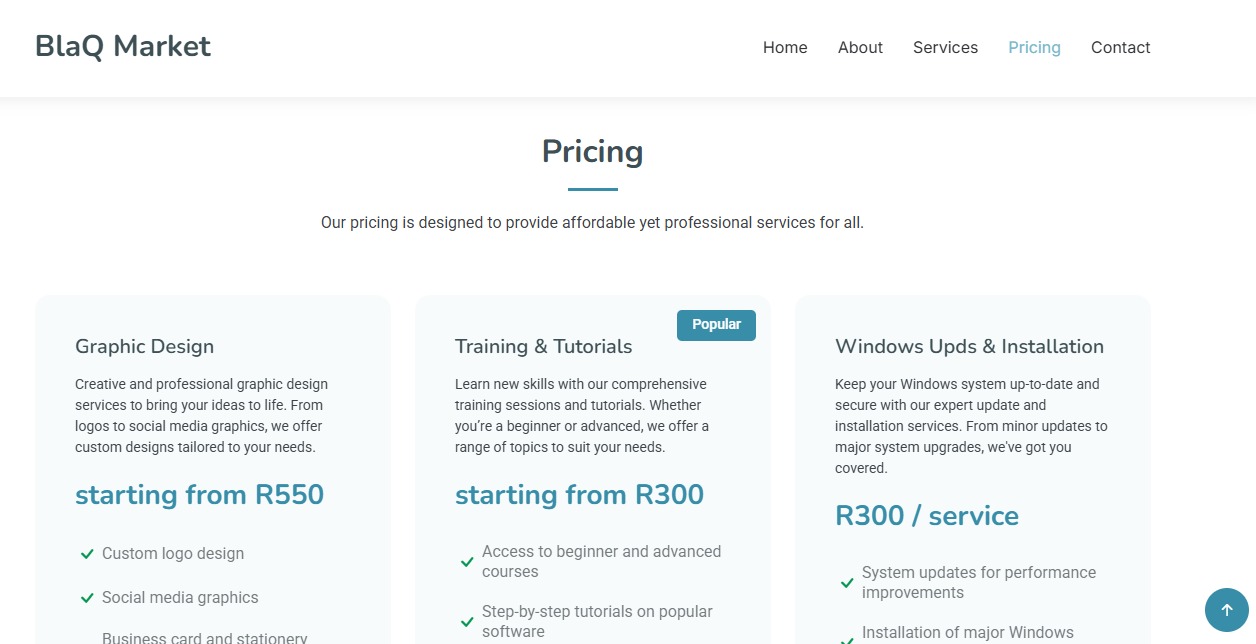Click checkmark icon beside Social media graphics
The width and height of the screenshot is (1256, 644).
pos(87,598)
